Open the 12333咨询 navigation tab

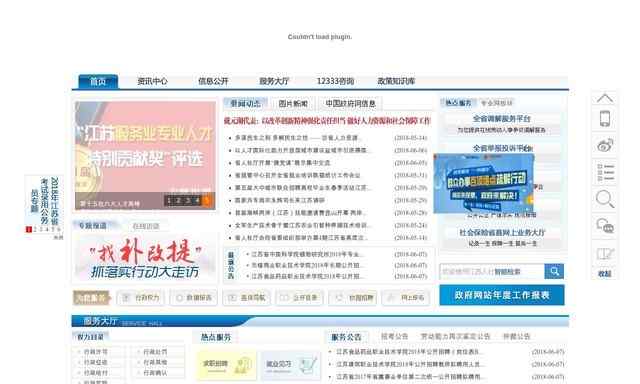coord(336,81)
